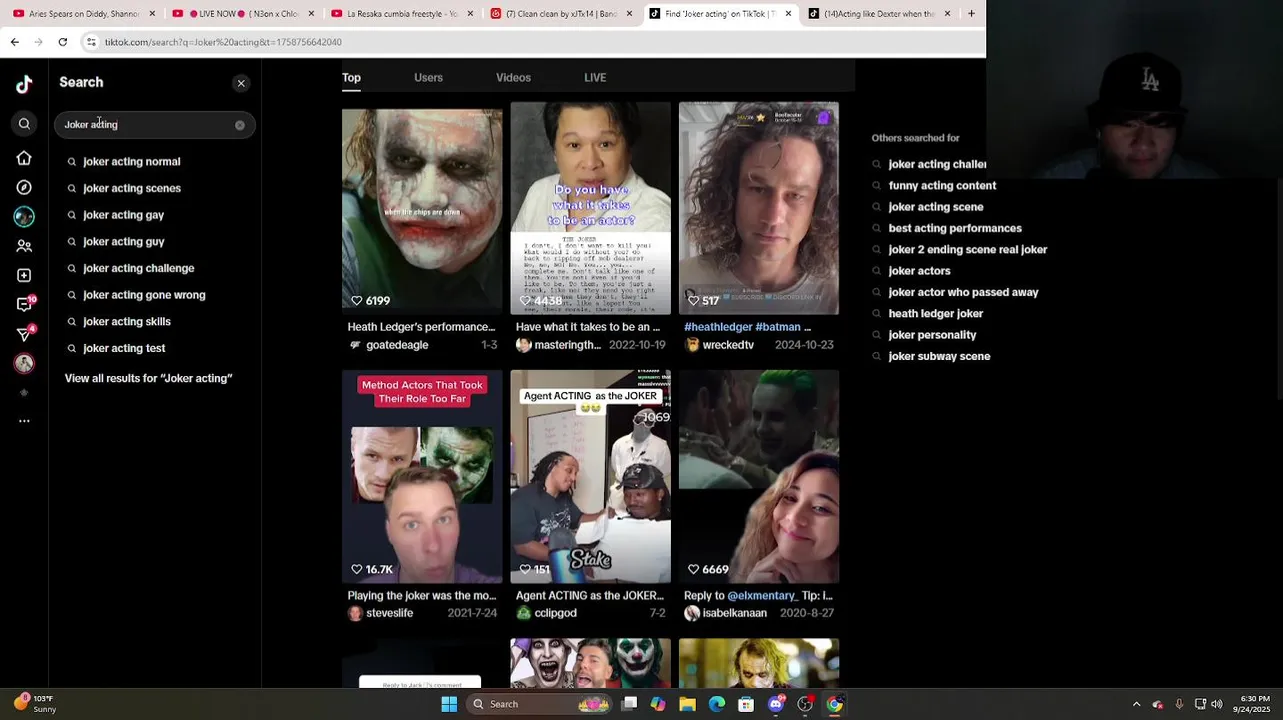The height and width of the screenshot is (720, 1283).
Task: Select 'joker subway scene' related search
Action: [x=939, y=357]
